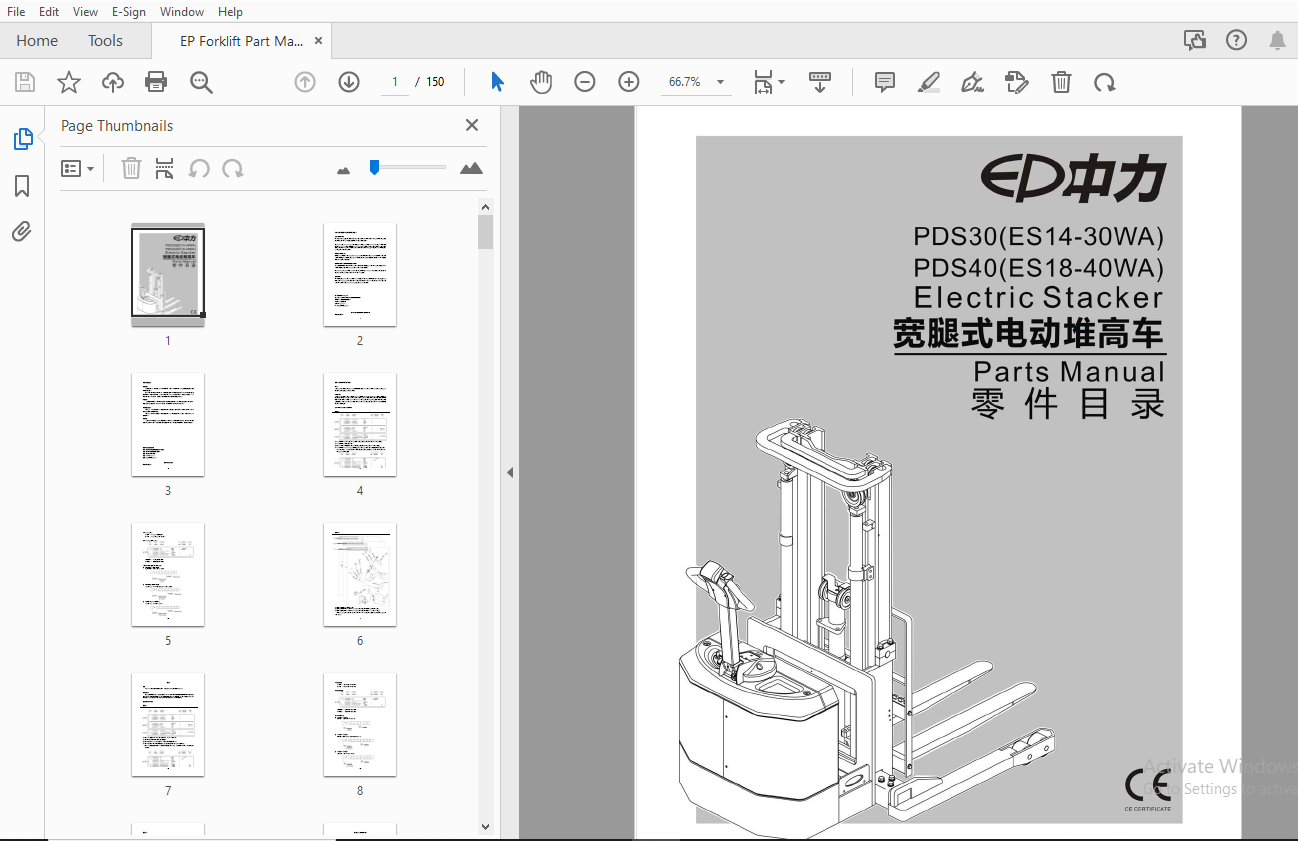Open the Sign document tool

(972, 82)
